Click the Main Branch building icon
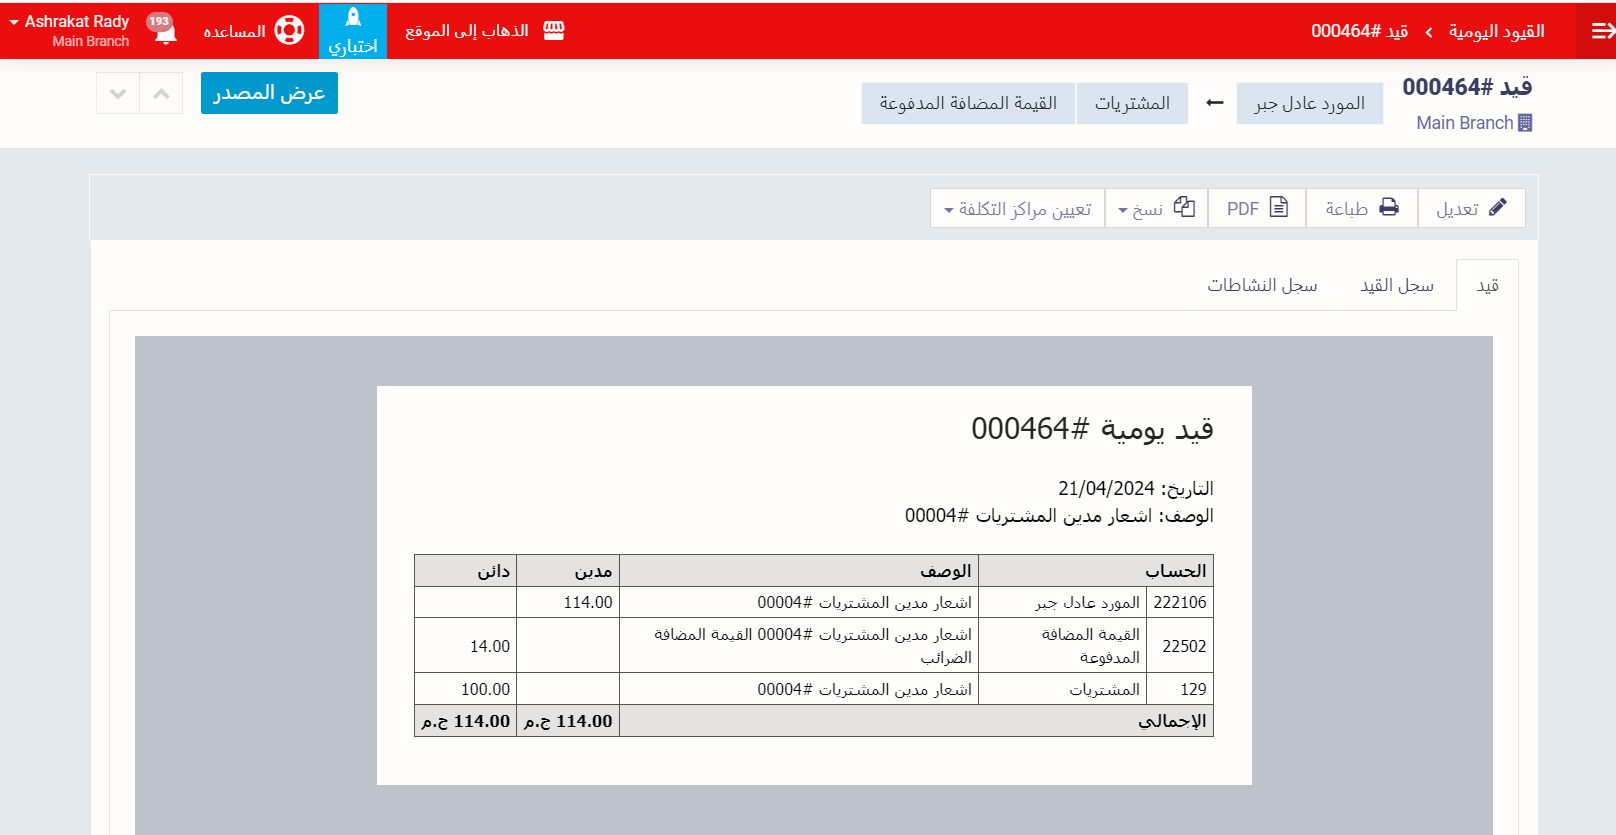Image resolution: width=1616 pixels, height=835 pixels. click(1525, 123)
